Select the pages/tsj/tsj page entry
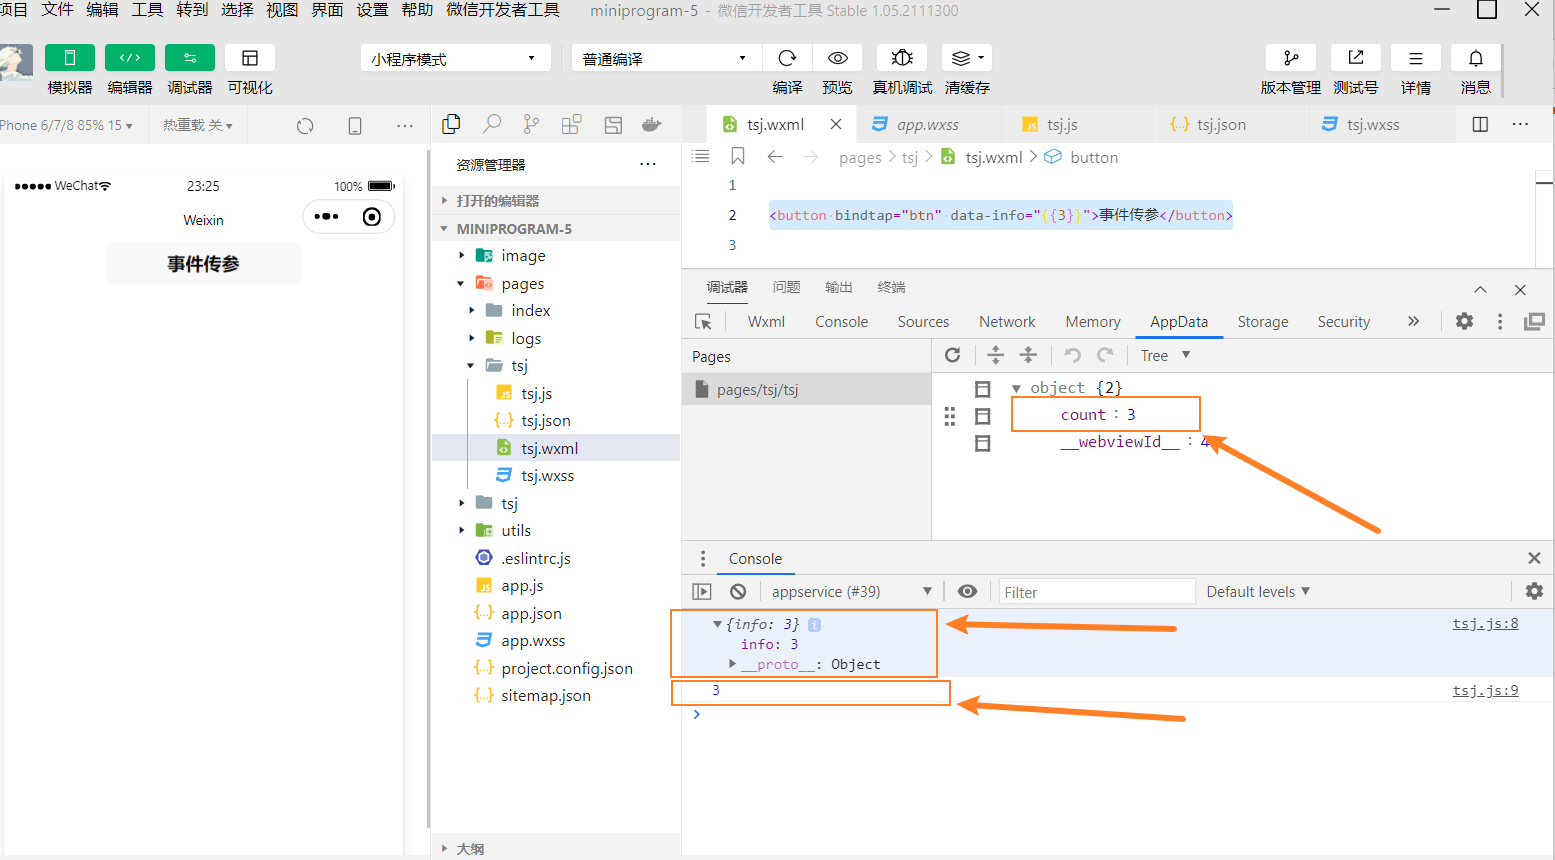This screenshot has height=860, width=1555. tap(806, 390)
